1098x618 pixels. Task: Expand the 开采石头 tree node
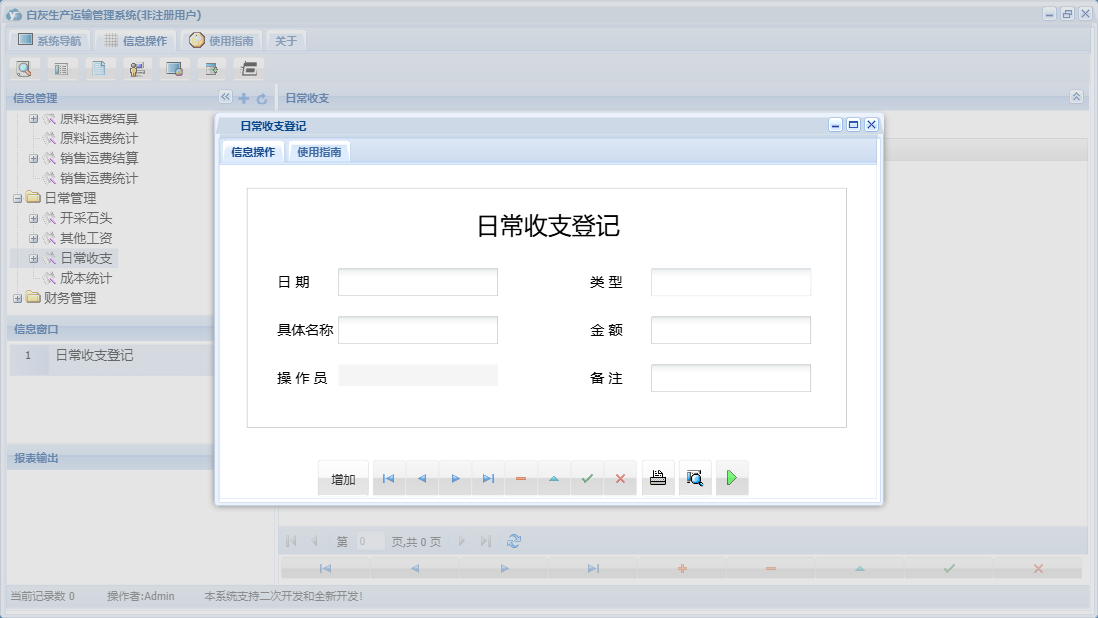coord(35,217)
